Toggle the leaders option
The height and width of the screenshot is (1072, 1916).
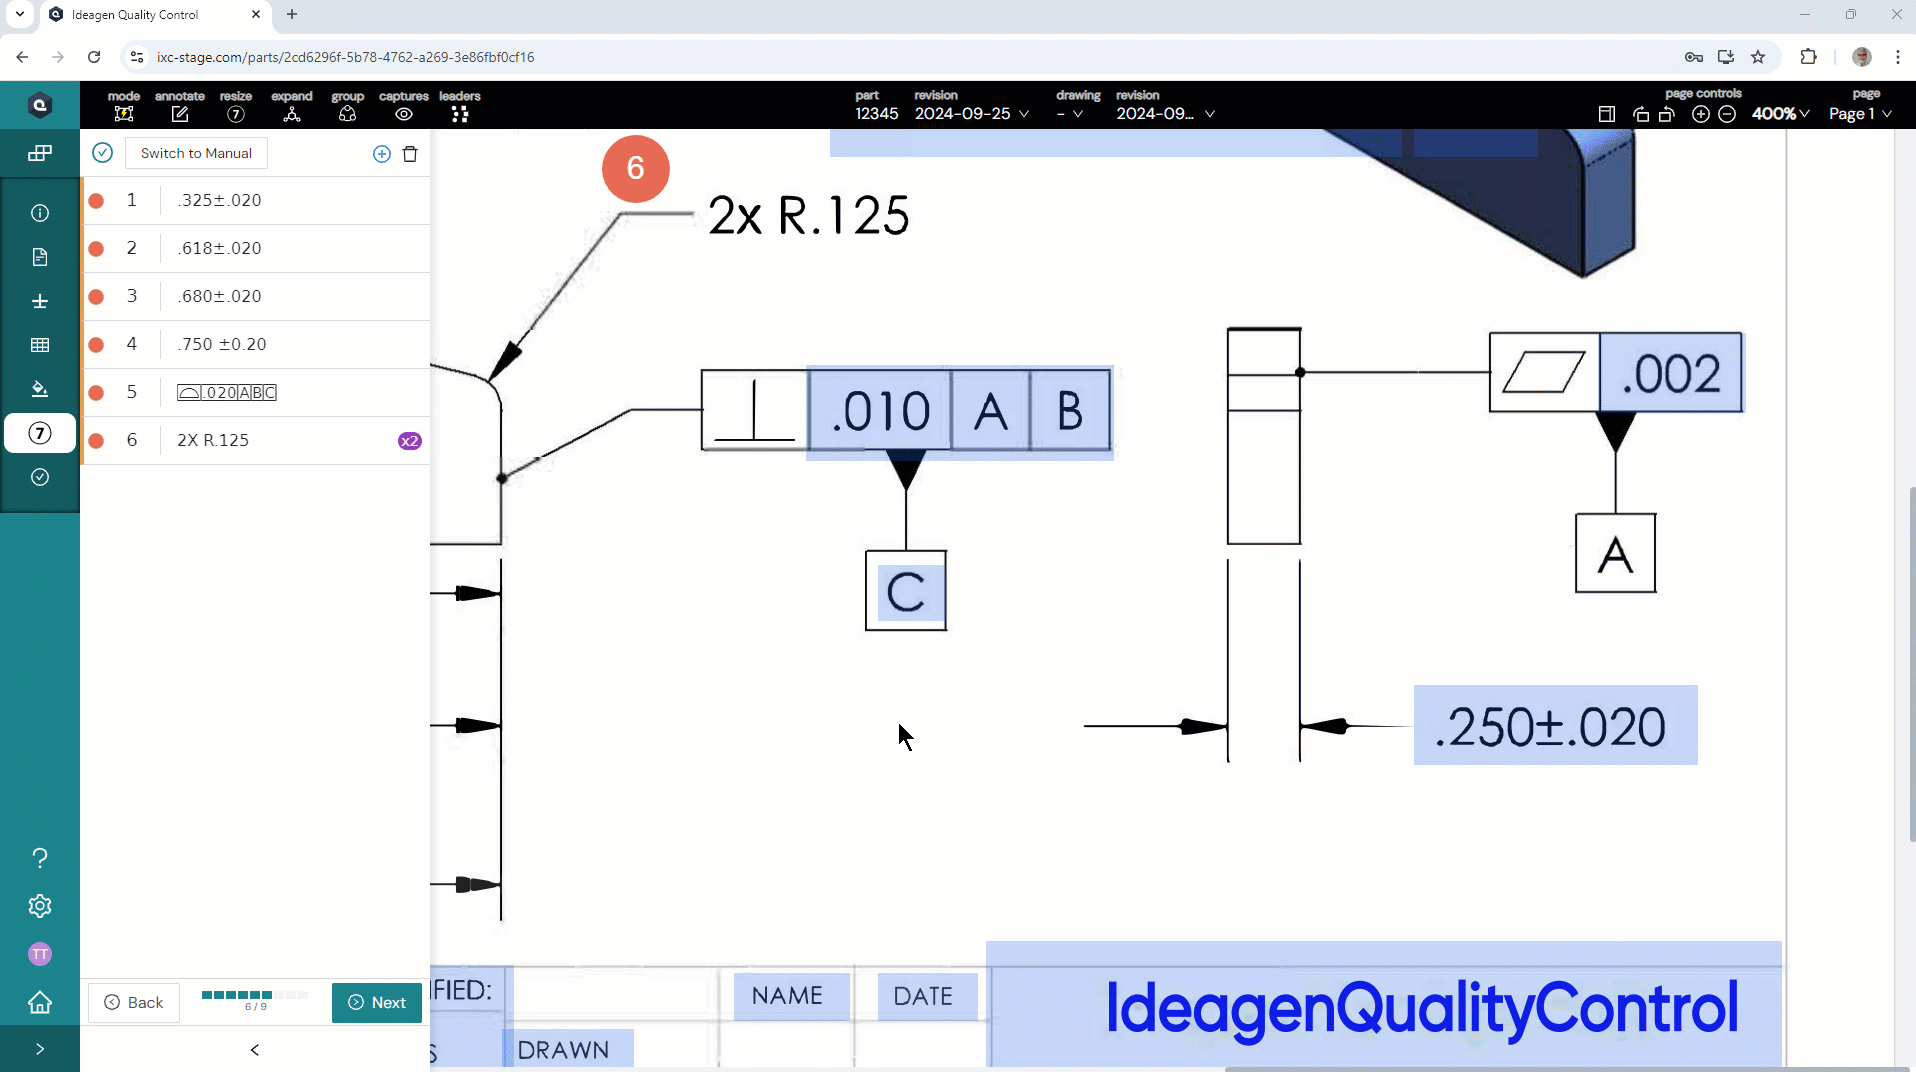[460, 114]
